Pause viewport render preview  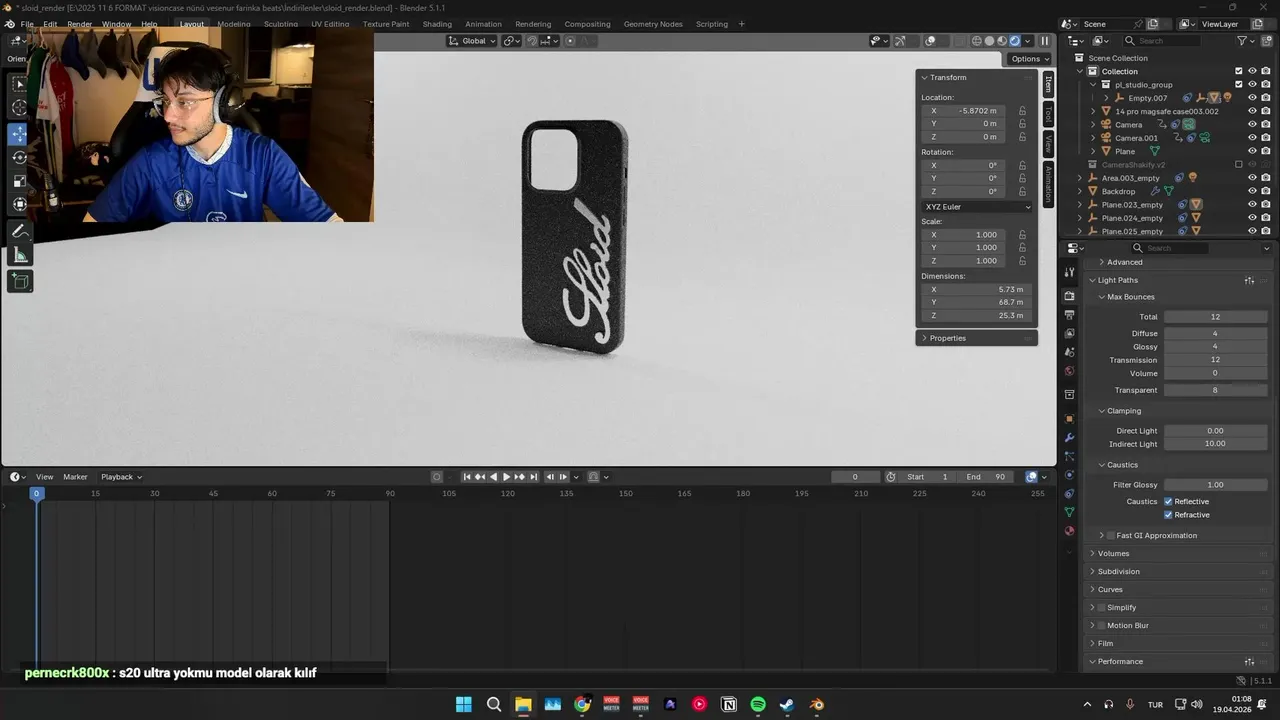(x=1044, y=41)
